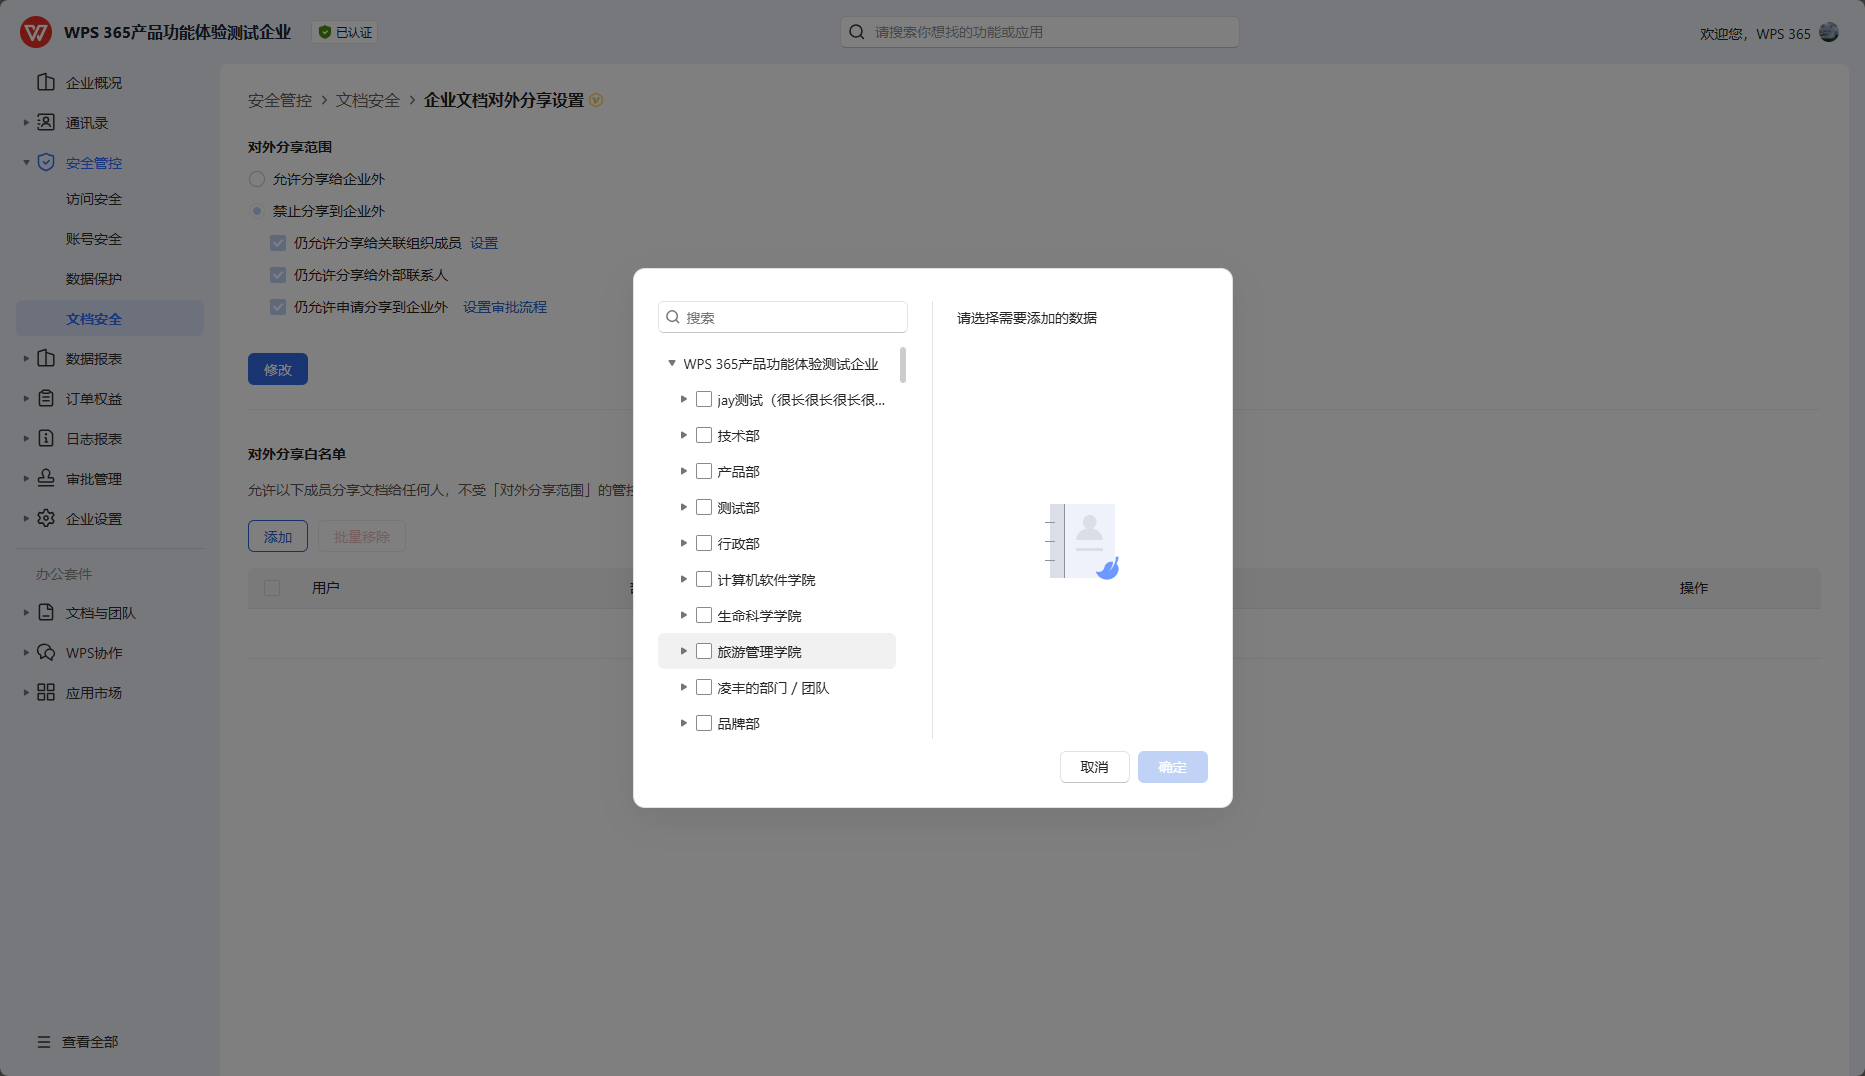This screenshot has width=1865, height=1076.
Task: Collapse the 安全管控 sidebar arrow
Action: (x=26, y=162)
